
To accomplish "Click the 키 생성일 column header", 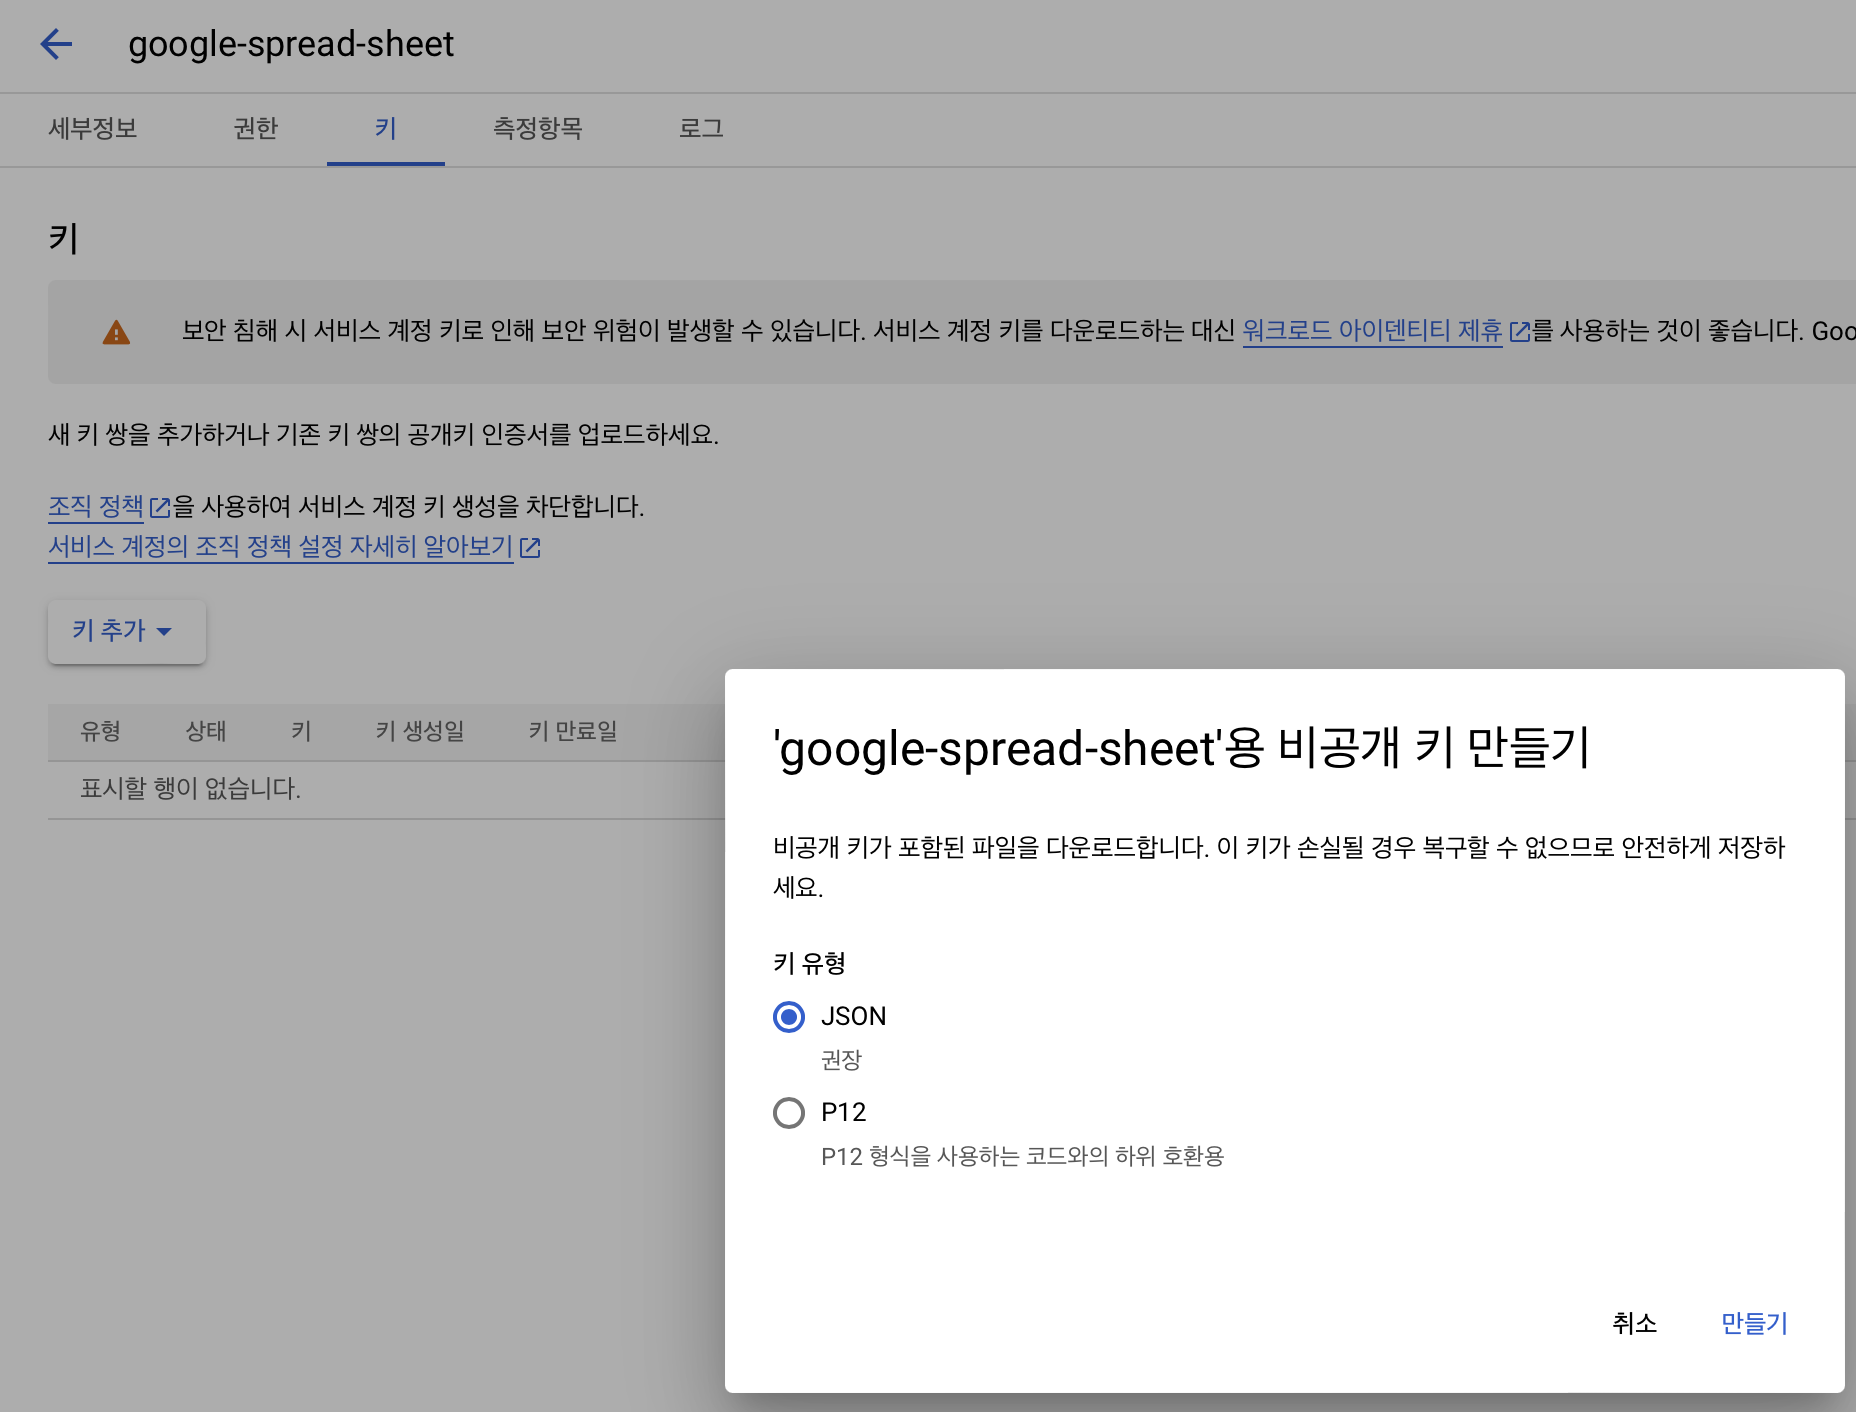I will click(420, 731).
